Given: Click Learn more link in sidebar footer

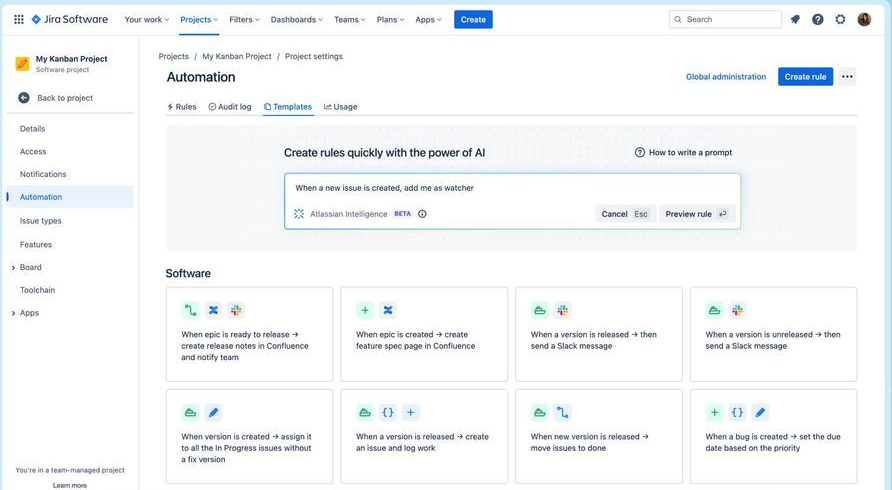Looking at the screenshot, I should tap(70, 485).
